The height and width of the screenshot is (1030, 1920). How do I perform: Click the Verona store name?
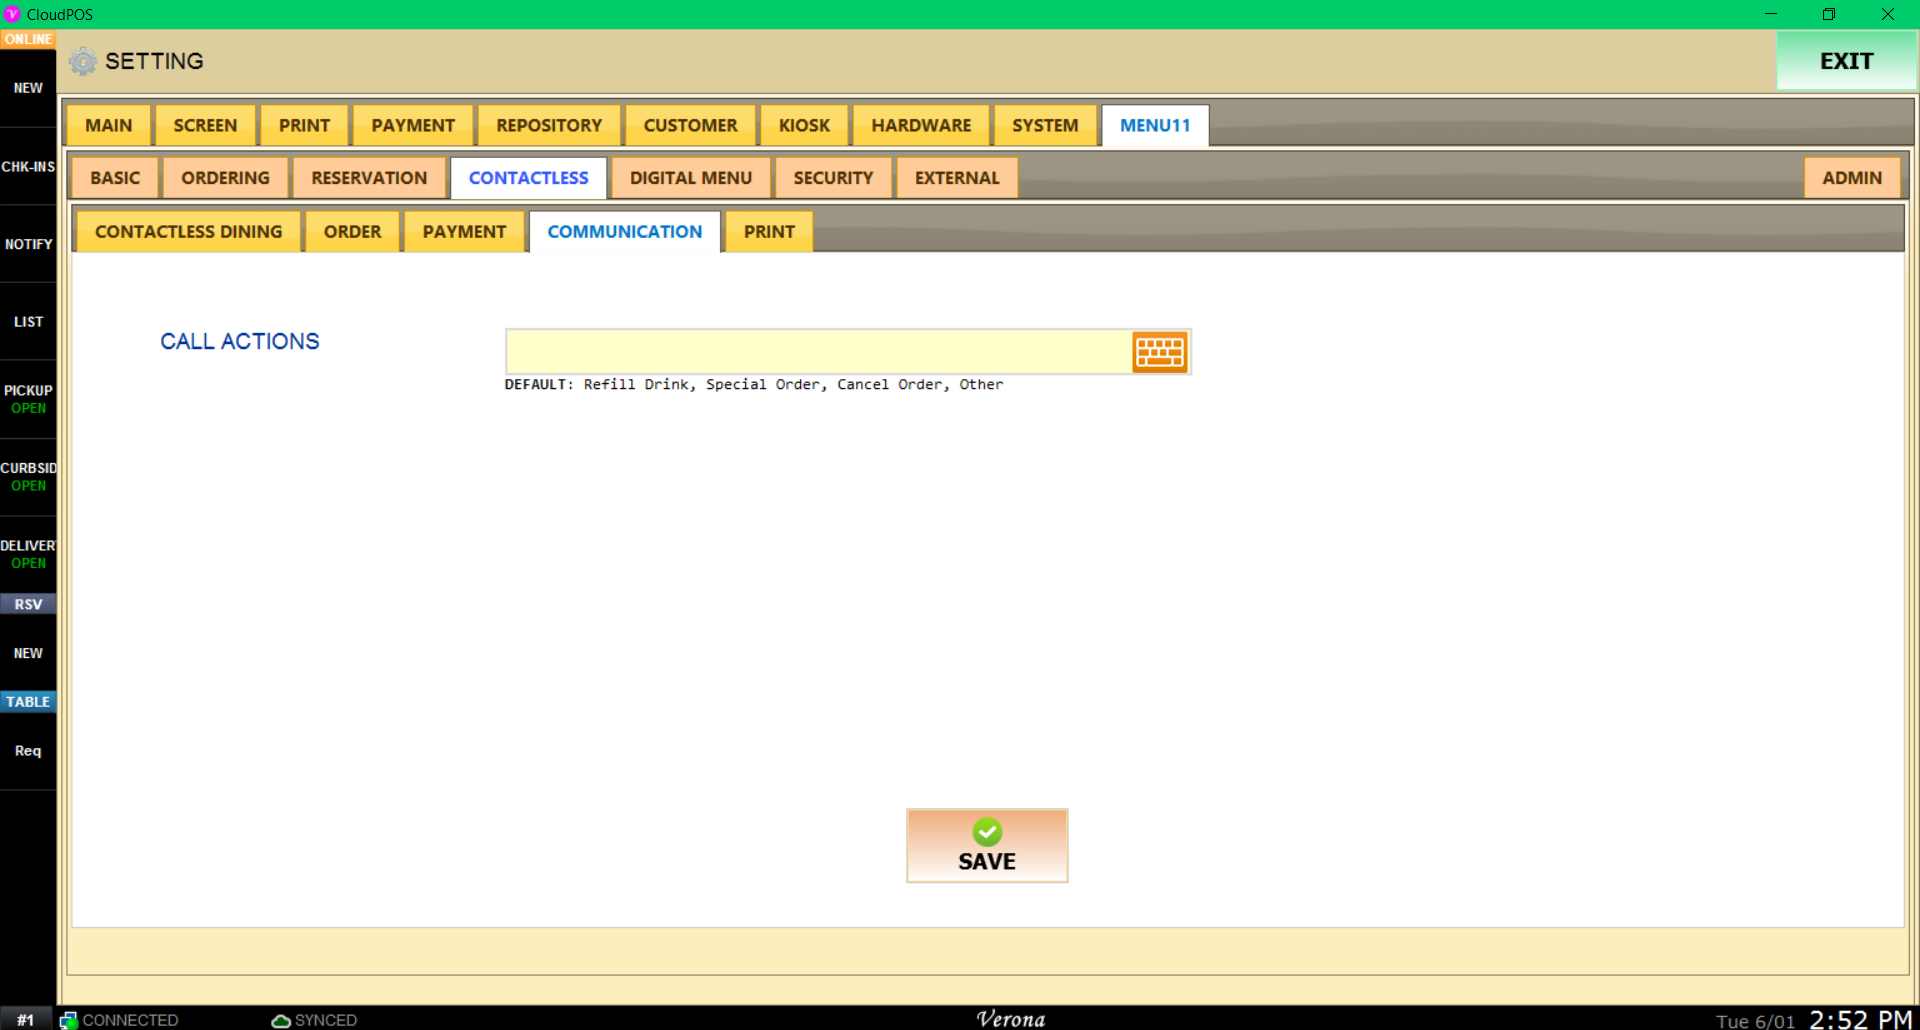(x=1011, y=1019)
